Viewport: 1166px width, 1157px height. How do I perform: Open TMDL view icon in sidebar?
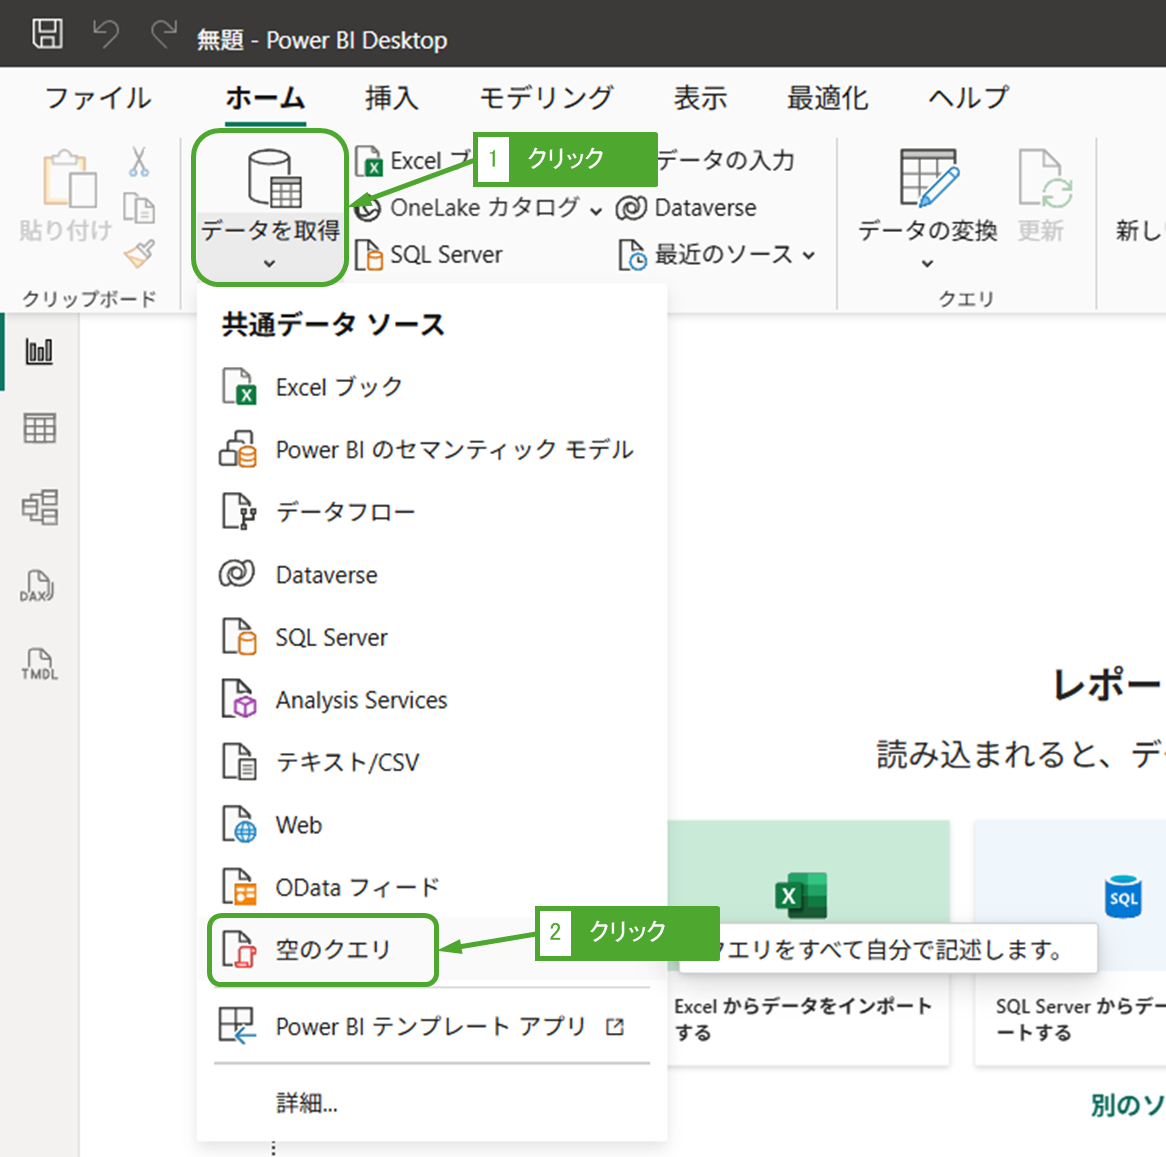click(x=39, y=664)
